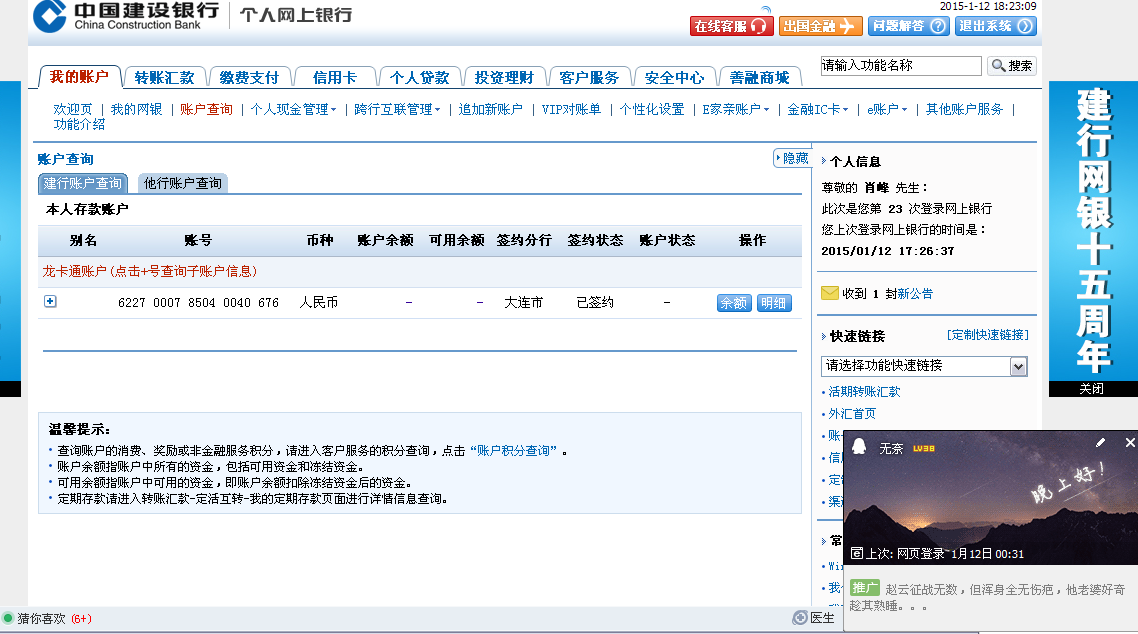The width and height of the screenshot is (1138, 634).
Task: Click 退出系统 to log out
Action: pos(995,26)
